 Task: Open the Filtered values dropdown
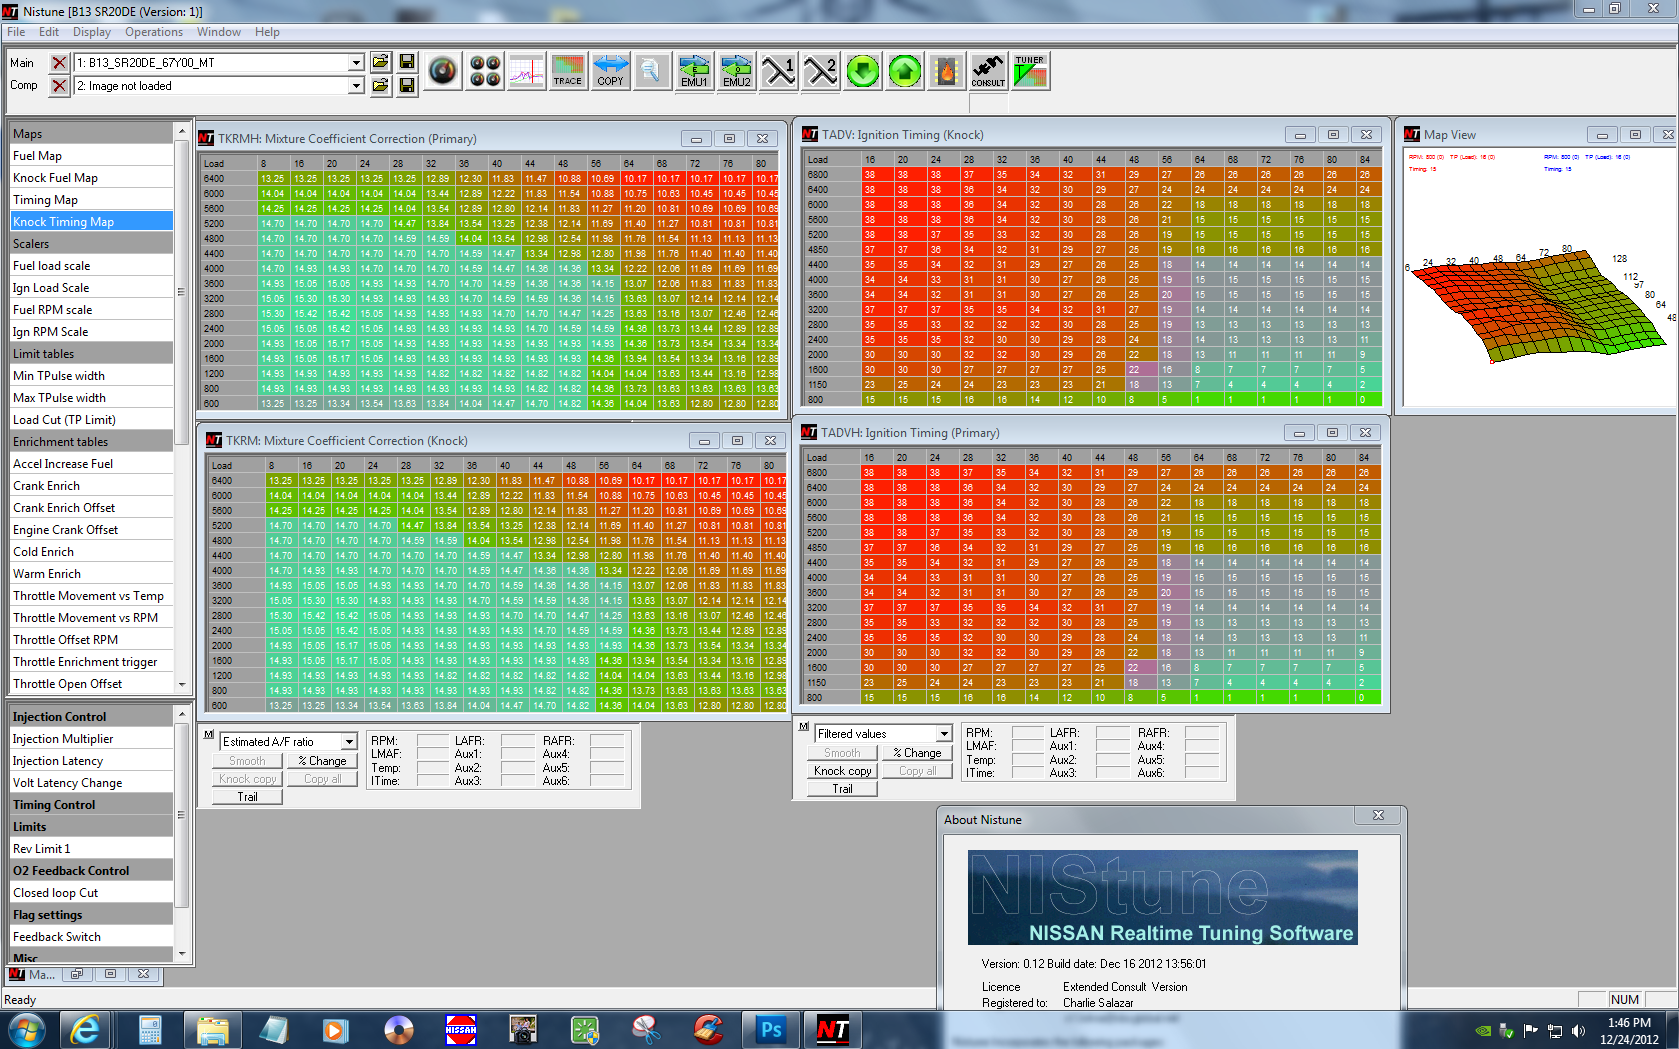(943, 734)
